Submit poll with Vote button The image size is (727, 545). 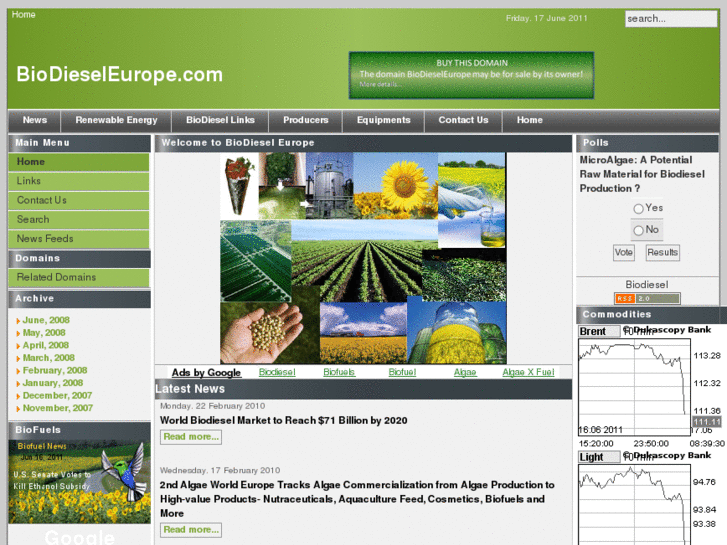click(624, 252)
